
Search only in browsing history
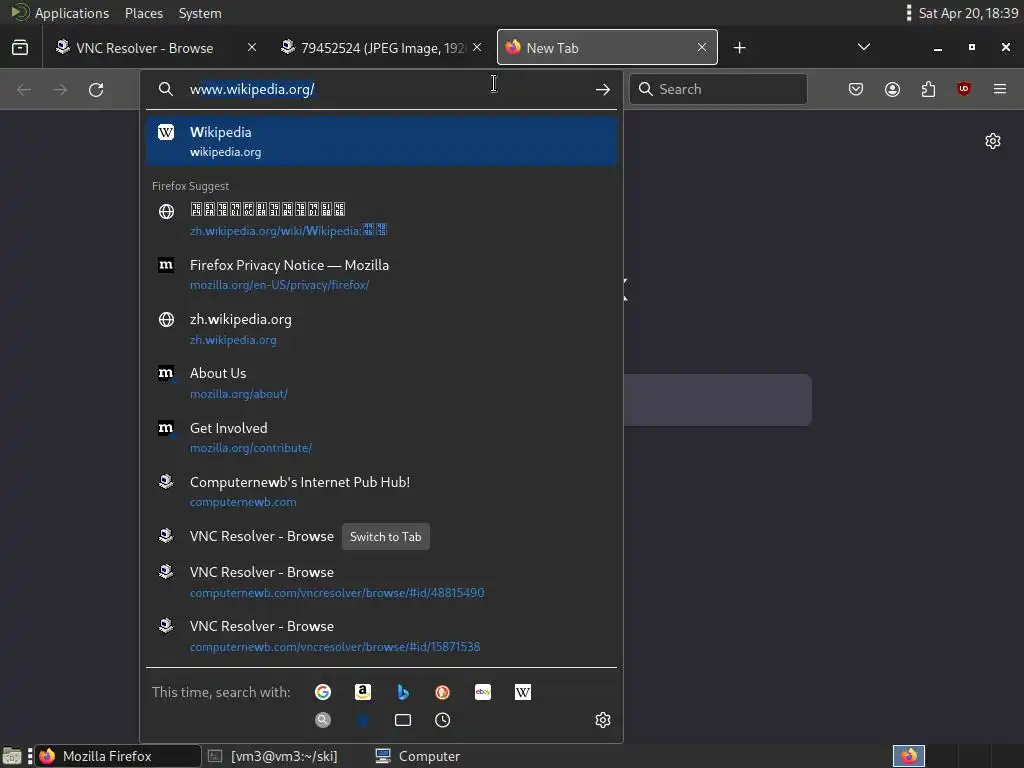[x=443, y=720]
